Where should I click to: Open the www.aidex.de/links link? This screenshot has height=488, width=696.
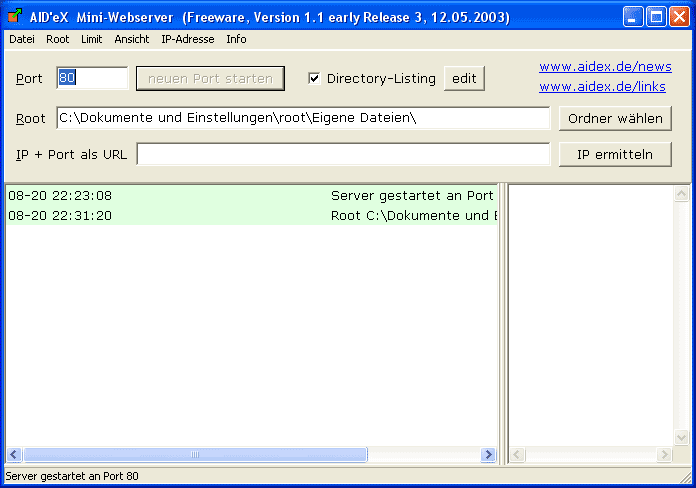[x=602, y=87]
